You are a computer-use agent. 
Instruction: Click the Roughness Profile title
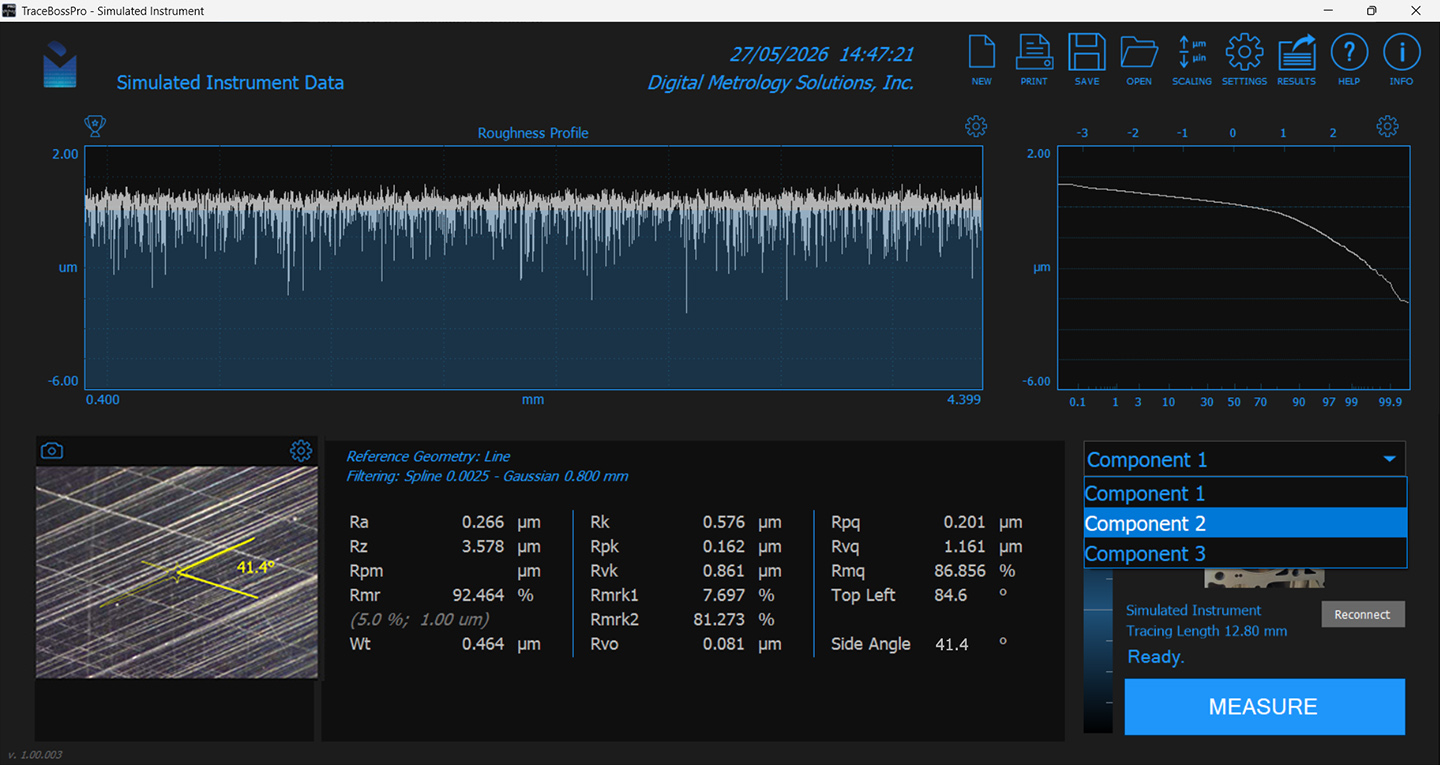point(533,133)
